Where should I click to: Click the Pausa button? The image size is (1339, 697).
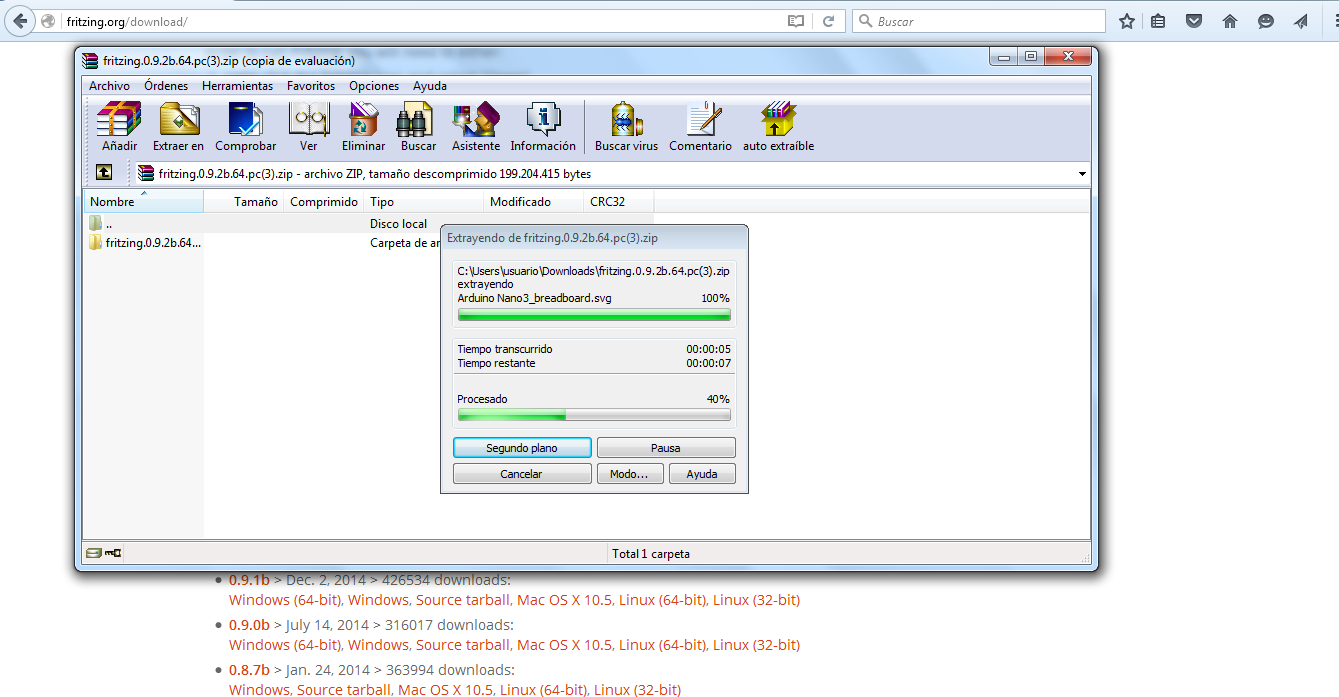pos(666,448)
